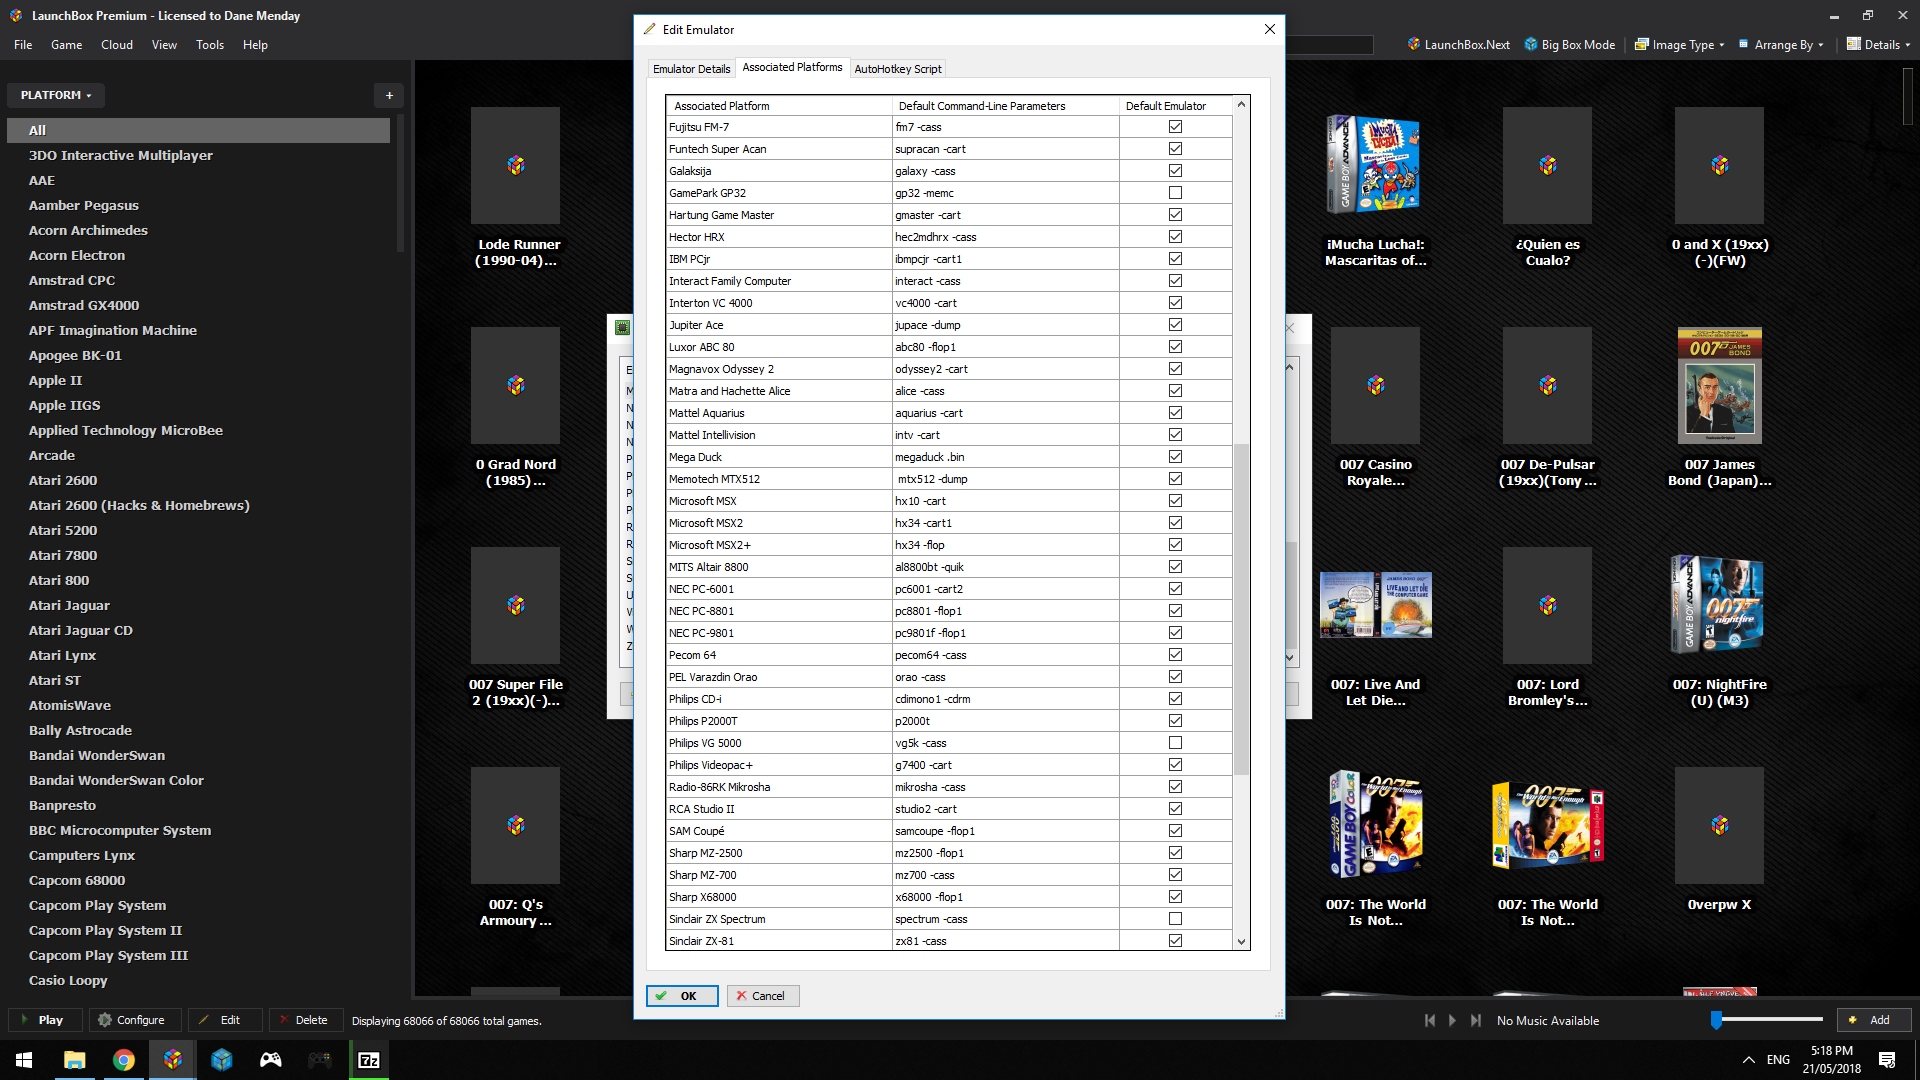Uncheck default emulator for Mega Duck
Viewport: 1920px width, 1080px height.
click(x=1175, y=457)
